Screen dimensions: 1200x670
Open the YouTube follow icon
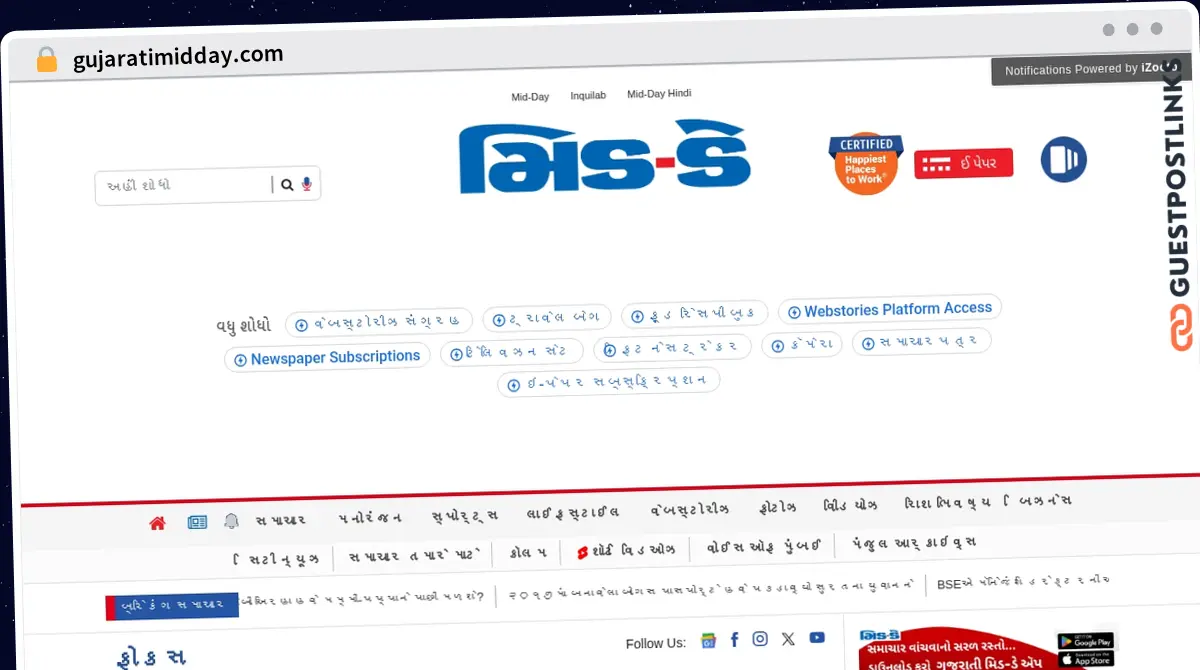point(817,638)
